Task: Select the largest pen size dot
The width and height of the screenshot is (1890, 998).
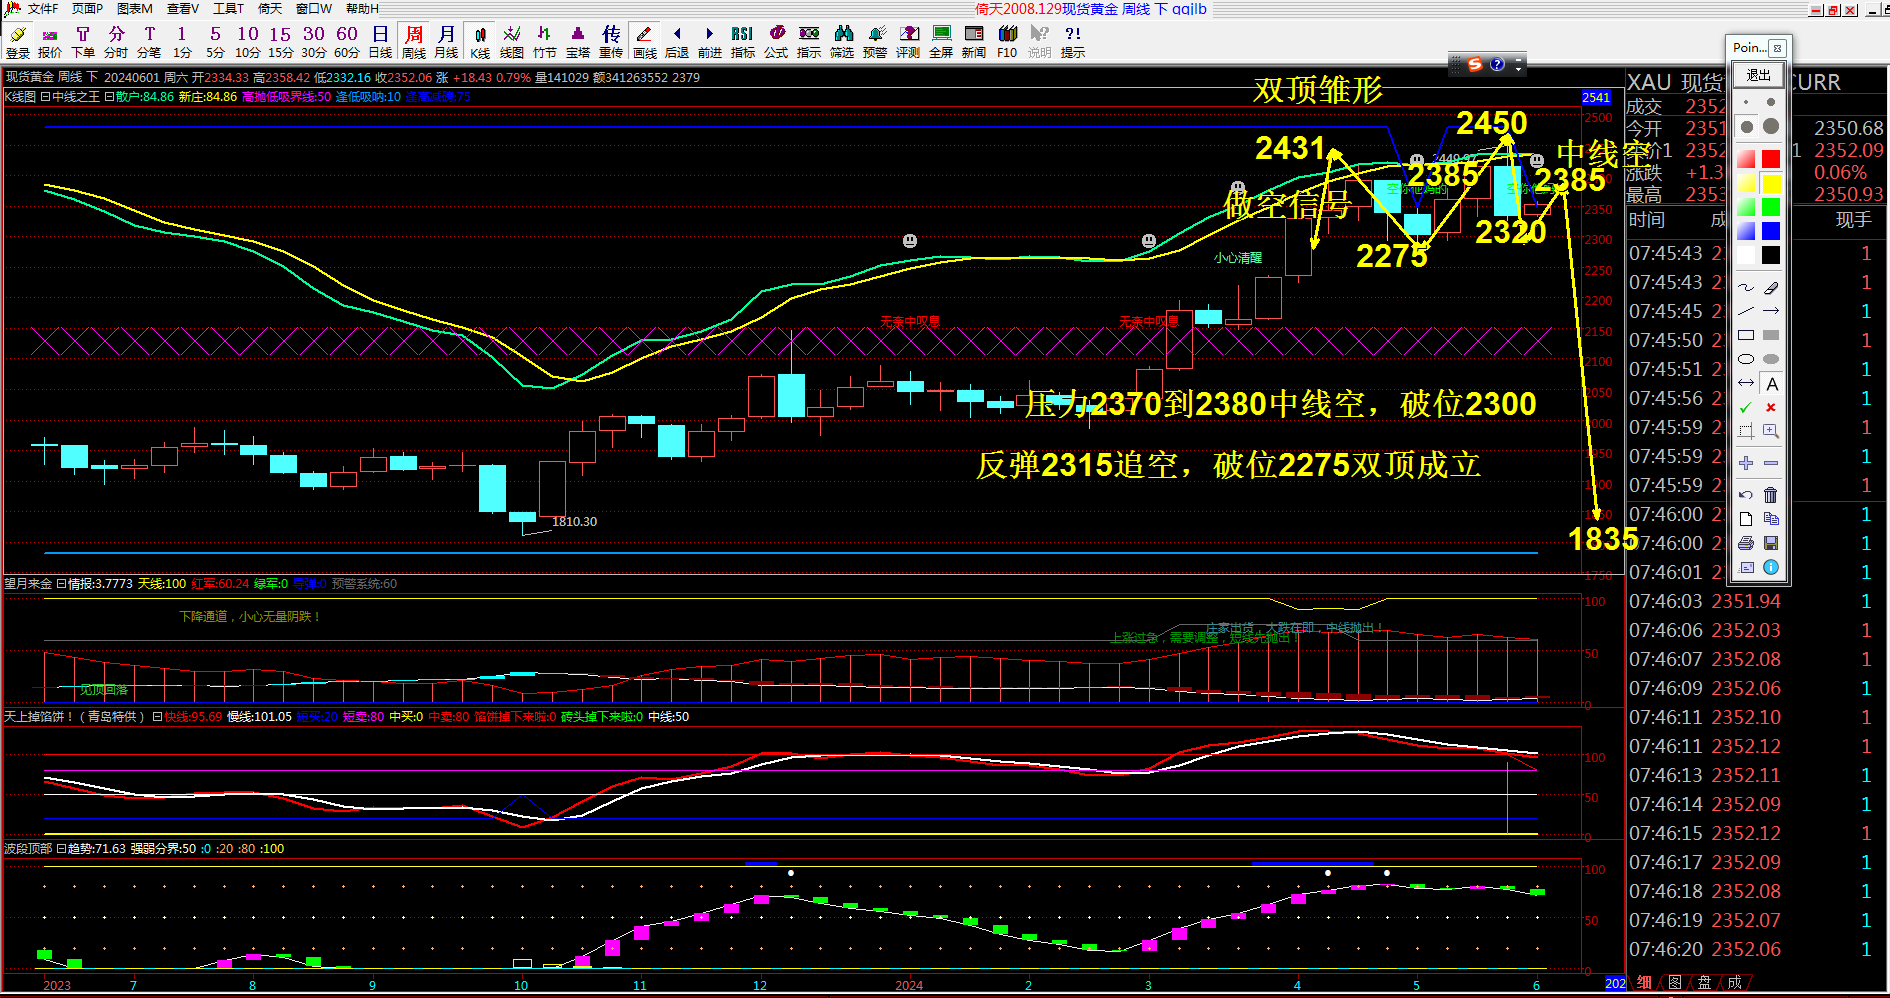Action: 1771,126
